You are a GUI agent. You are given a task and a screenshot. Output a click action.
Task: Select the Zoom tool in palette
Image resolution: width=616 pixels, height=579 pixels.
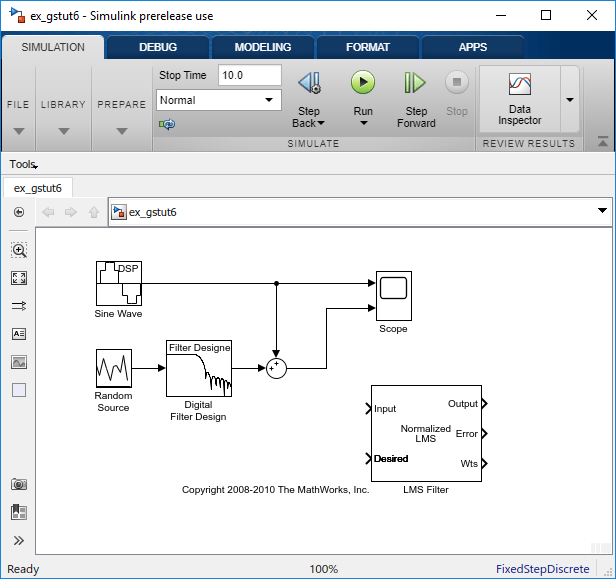coord(19,250)
